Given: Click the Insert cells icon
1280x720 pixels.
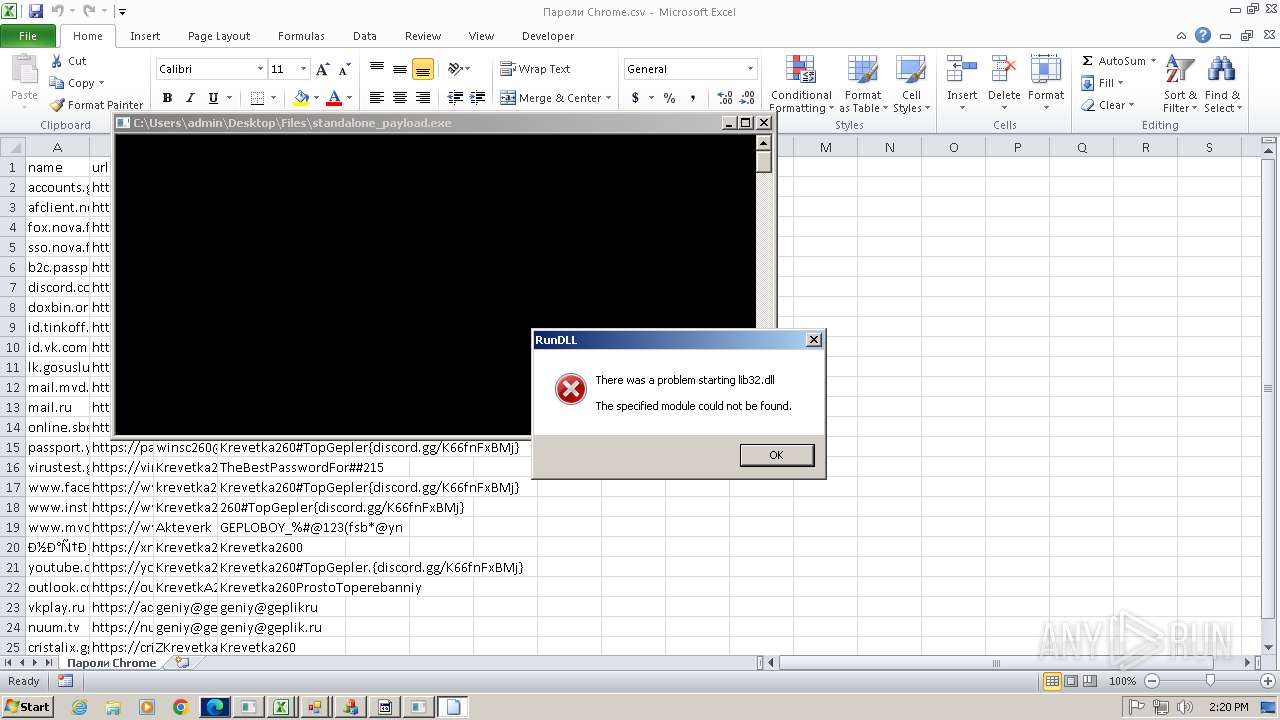Looking at the screenshot, I should tap(962, 70).
